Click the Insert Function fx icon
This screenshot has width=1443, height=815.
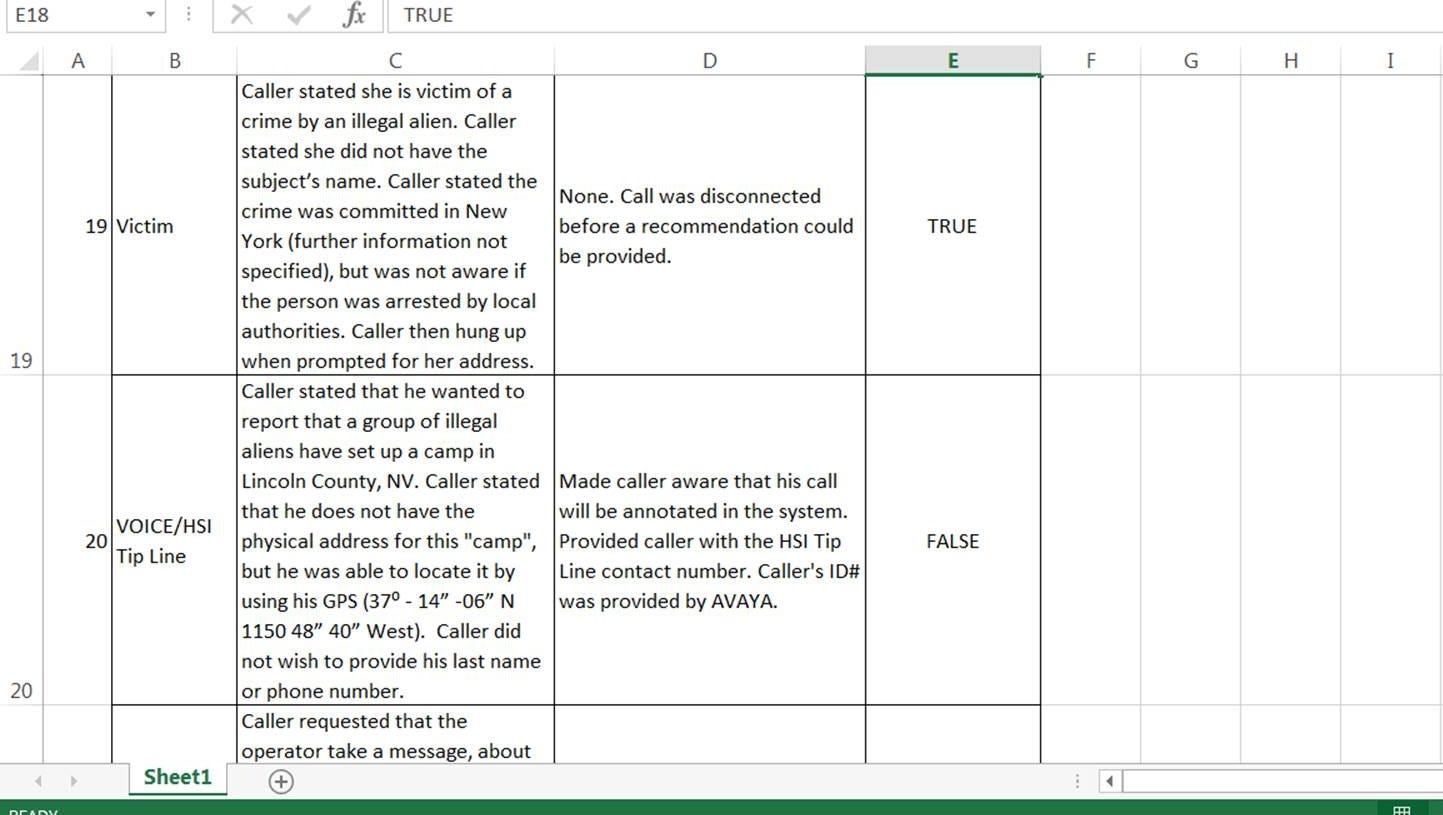(354, 15)
